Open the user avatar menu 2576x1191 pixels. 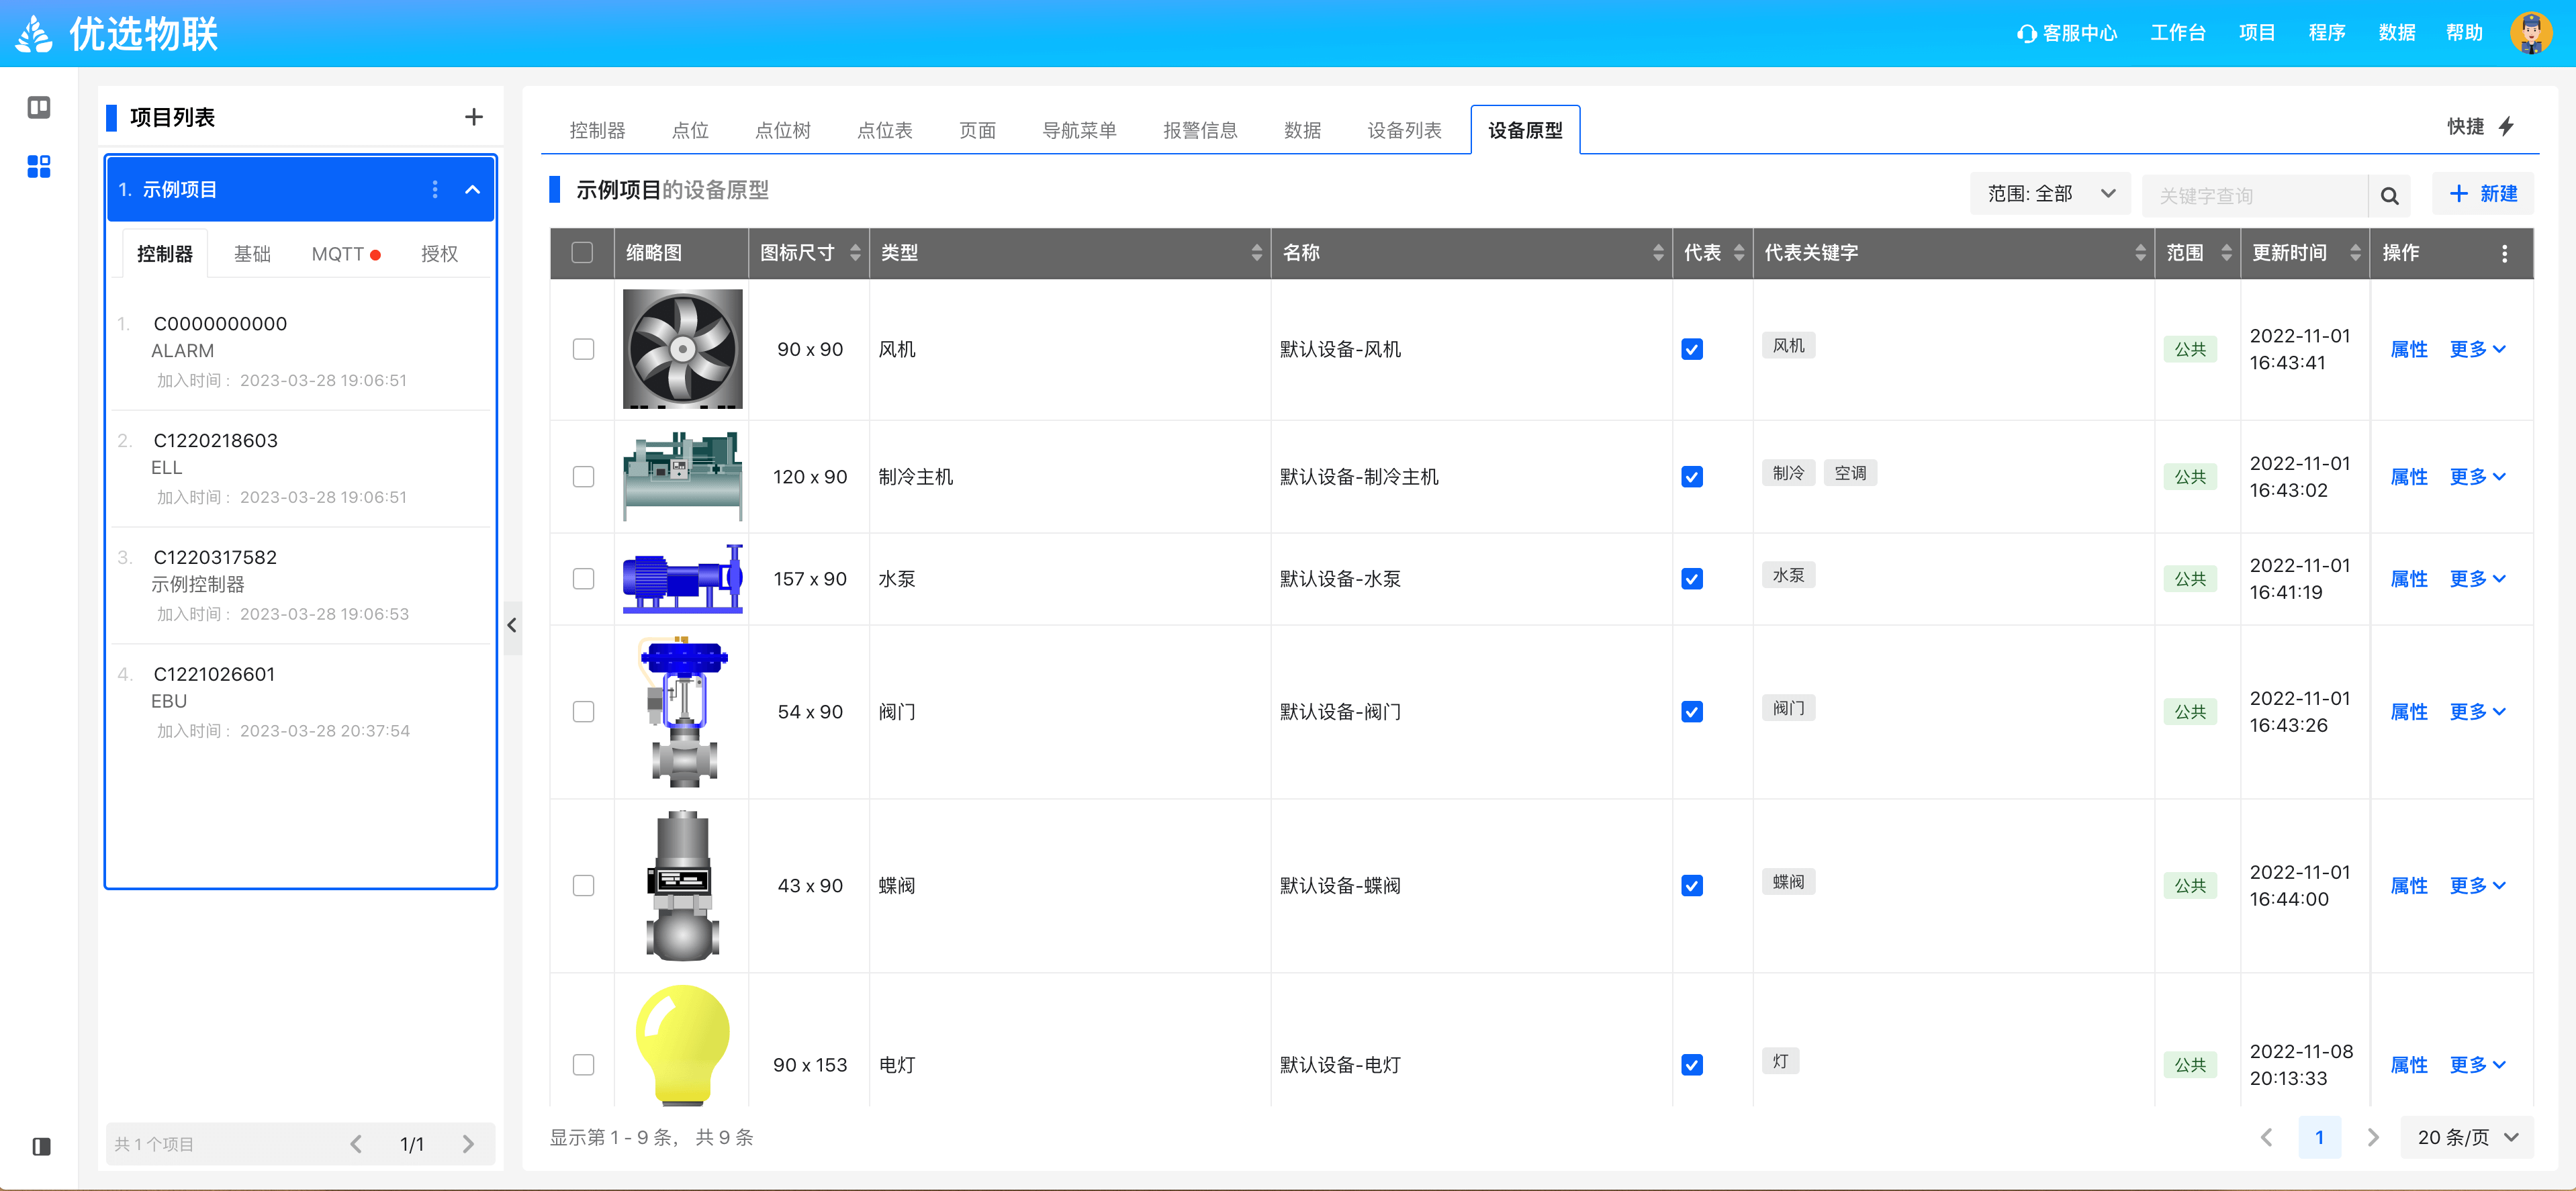(x=2531, y=33)
